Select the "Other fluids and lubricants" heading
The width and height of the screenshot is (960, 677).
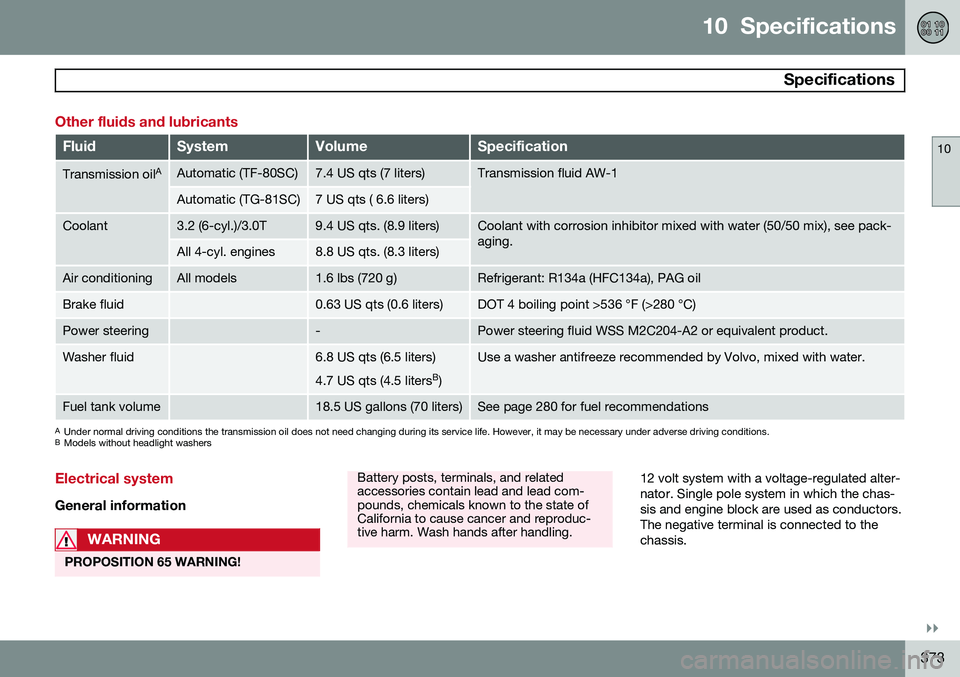tap(146, 122)
